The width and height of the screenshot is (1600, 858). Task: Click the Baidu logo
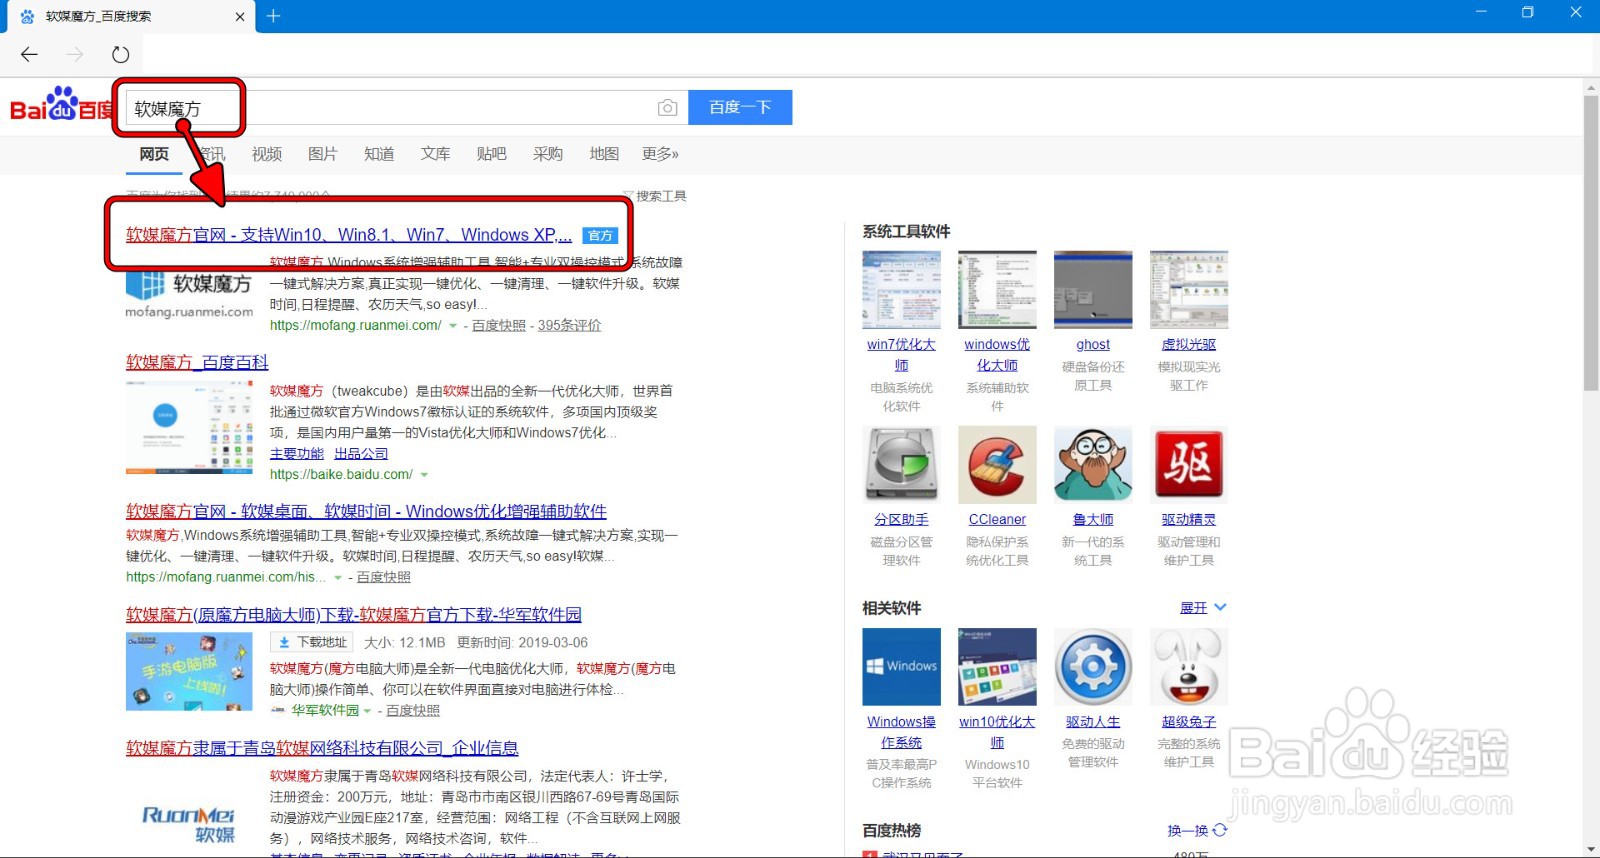click(61, 104)
